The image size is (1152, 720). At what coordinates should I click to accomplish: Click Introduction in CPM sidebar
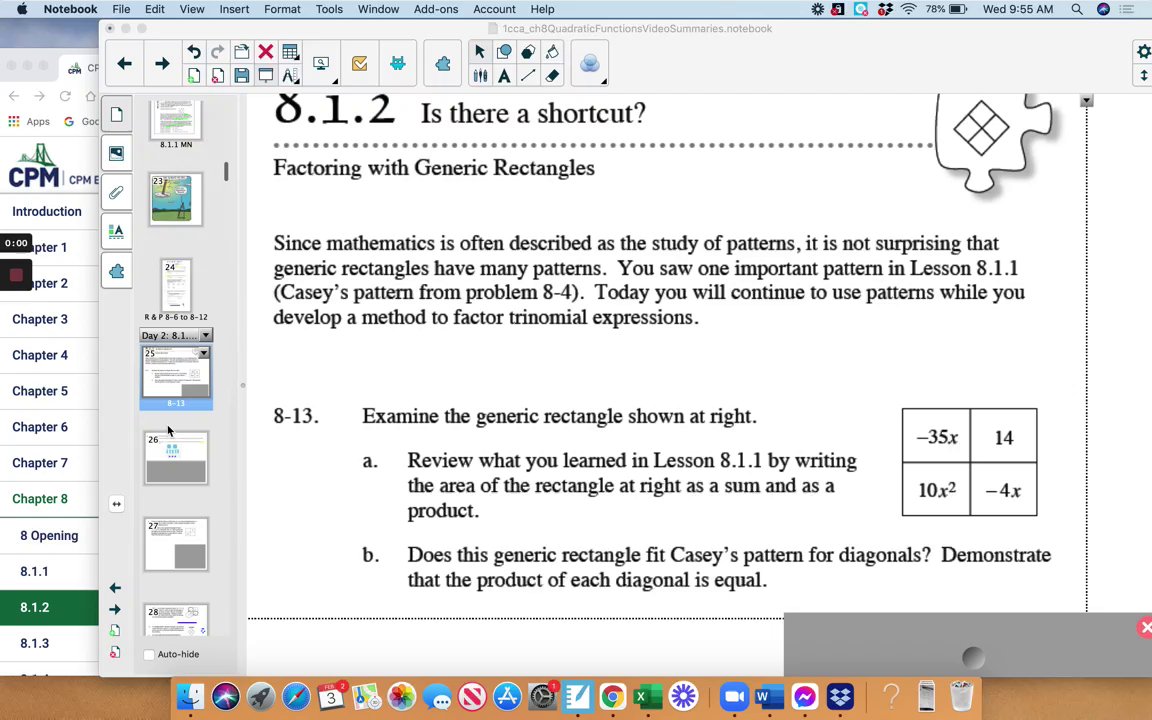(49, 211)
